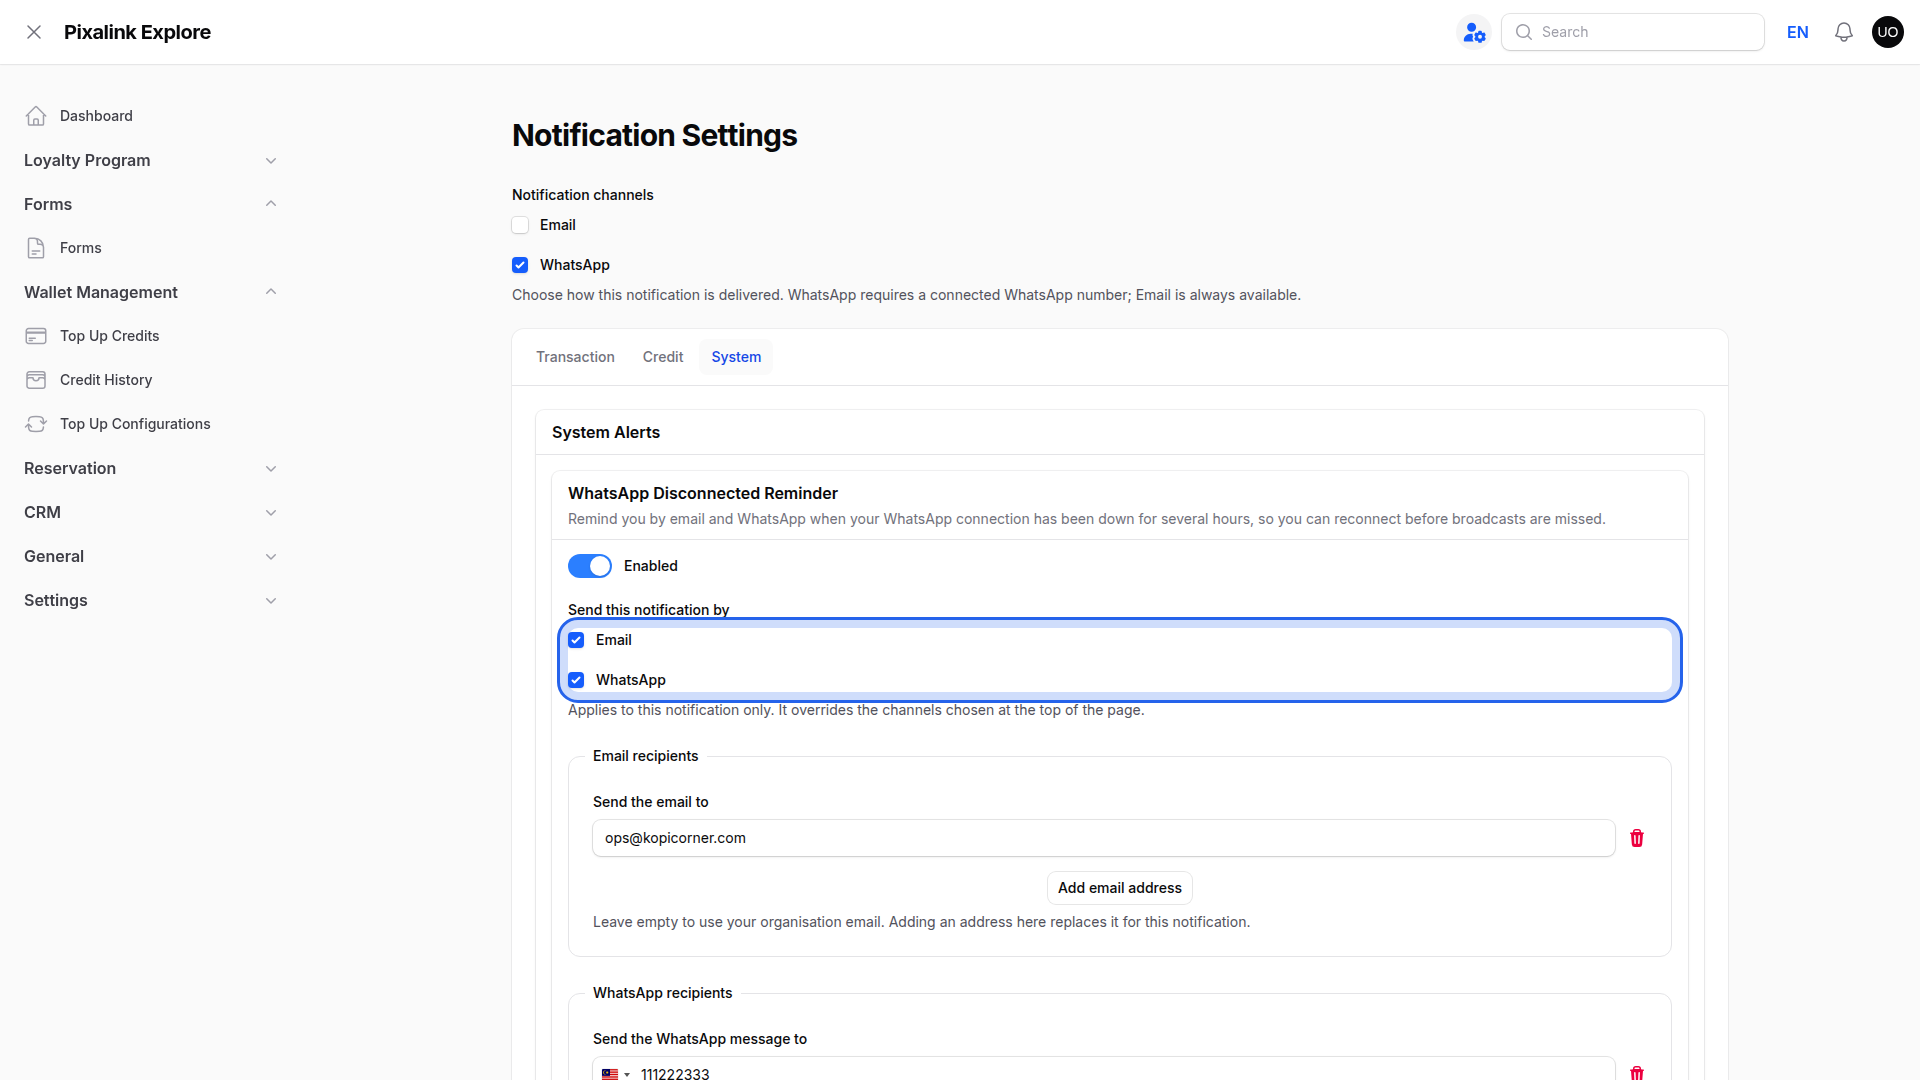Screen dimensions: 1920x1080
Task: Expand the CRM section
Action: 150,512
